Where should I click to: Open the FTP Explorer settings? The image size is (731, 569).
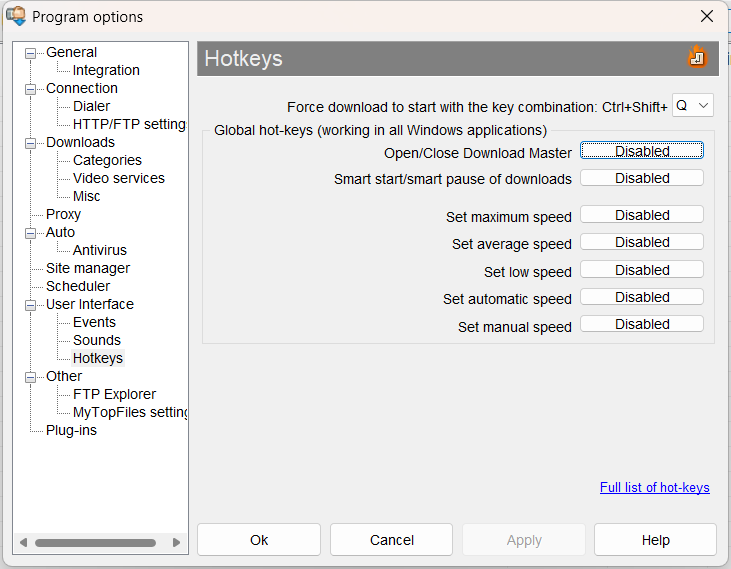click(x=114, y=394)
